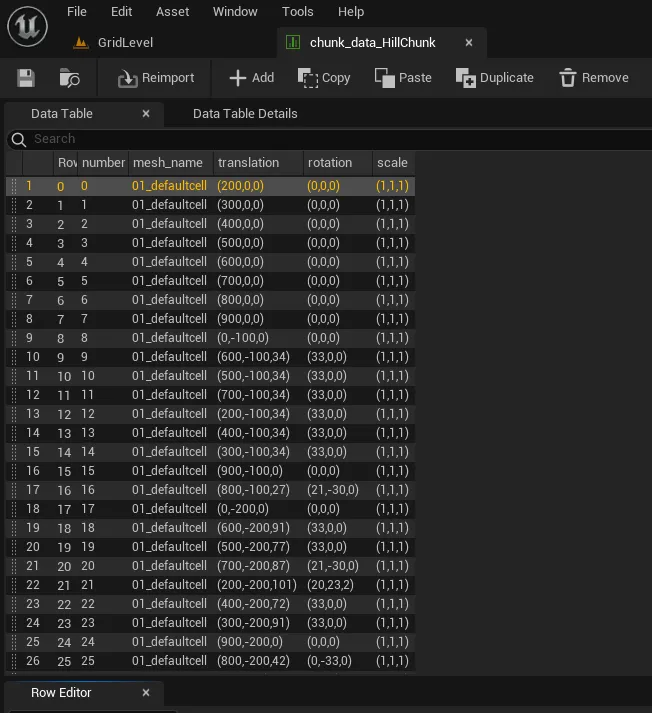652x713 pixels.
Task: Click drag handle of row 22
Action: [14, 585]
